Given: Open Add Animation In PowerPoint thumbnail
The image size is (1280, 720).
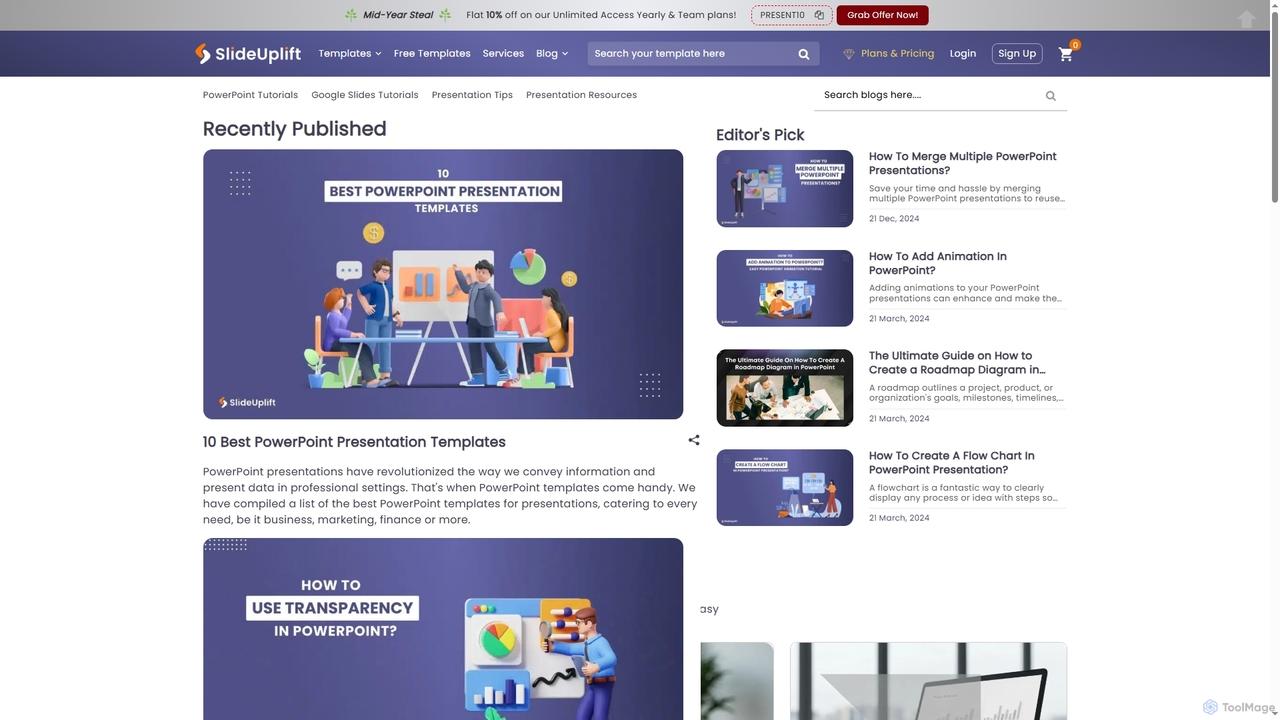Looking at the screenshot, I should (x=785, y=288).
